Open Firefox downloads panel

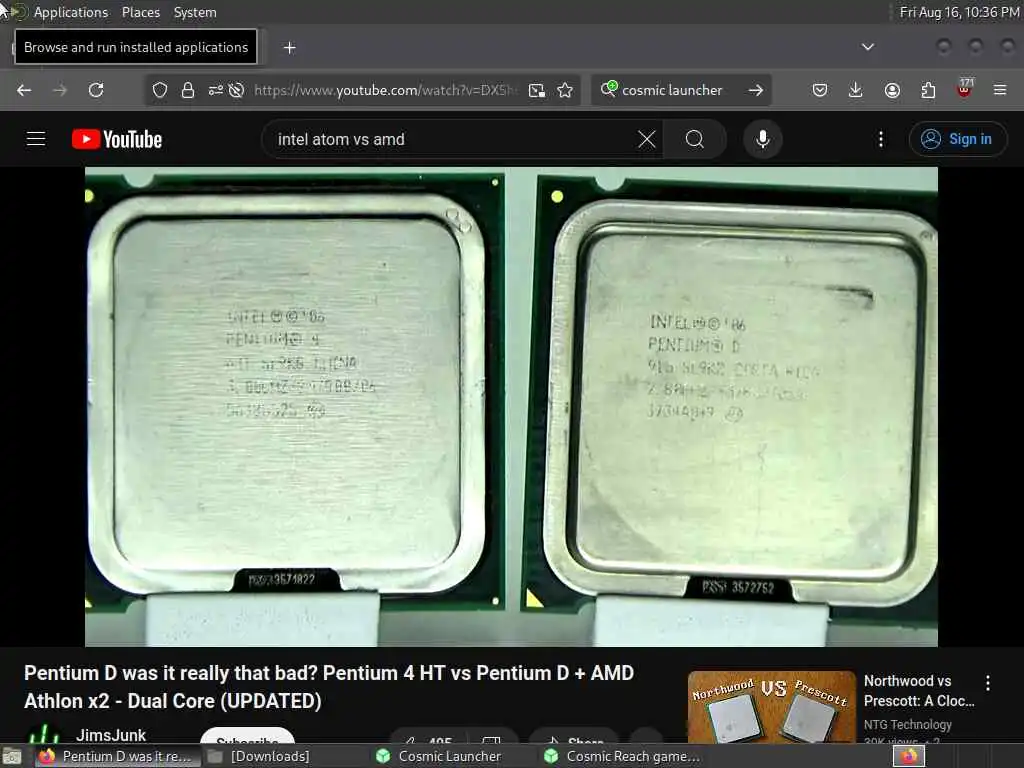pos(856,90)
